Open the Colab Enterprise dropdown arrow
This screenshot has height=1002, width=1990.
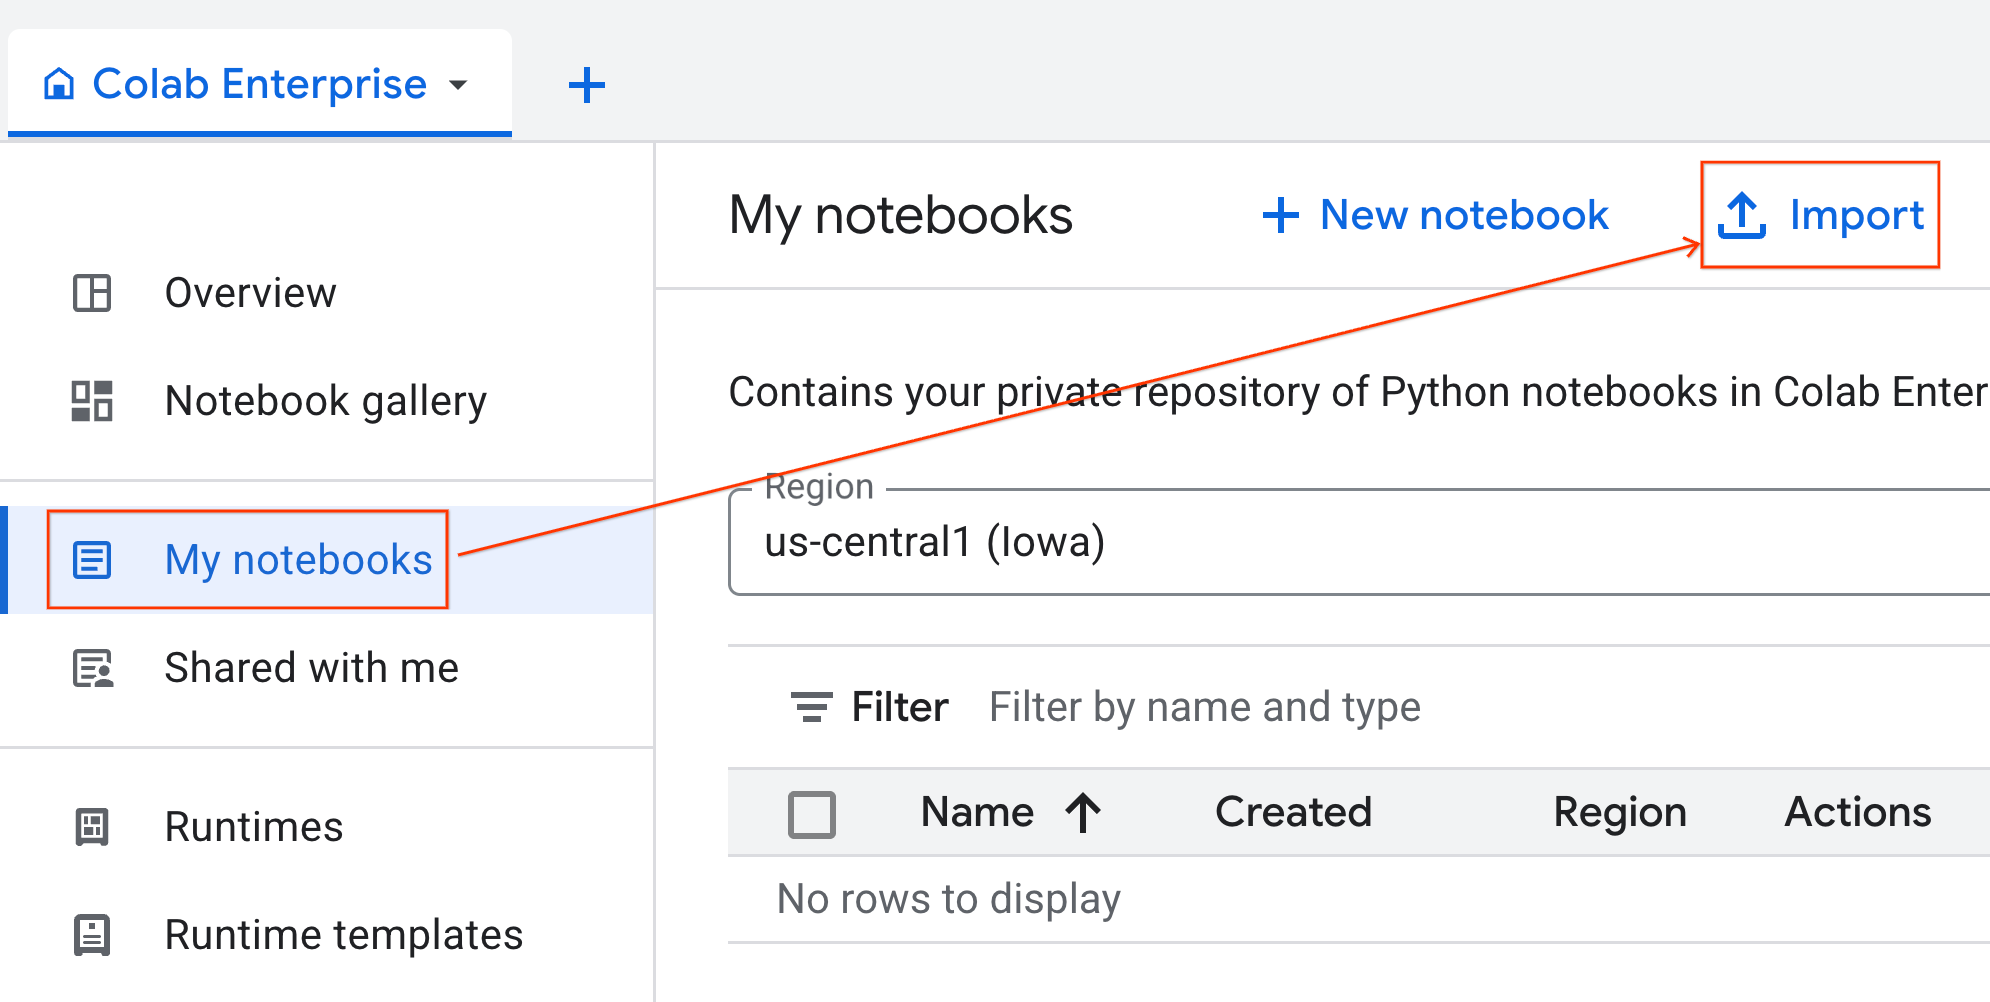point(458,85)
